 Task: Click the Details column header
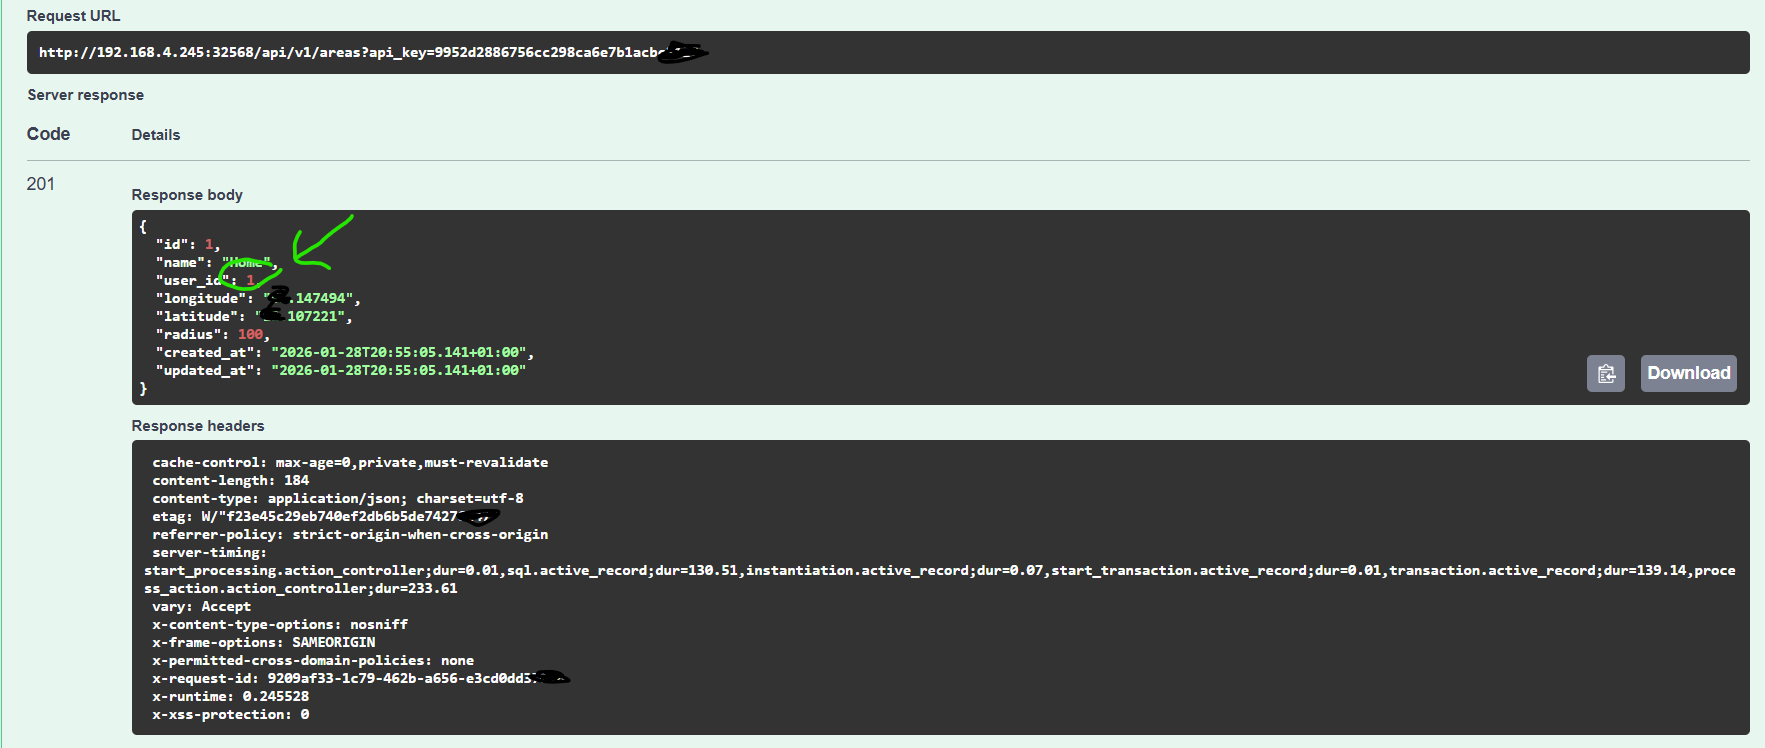point(156,135)
